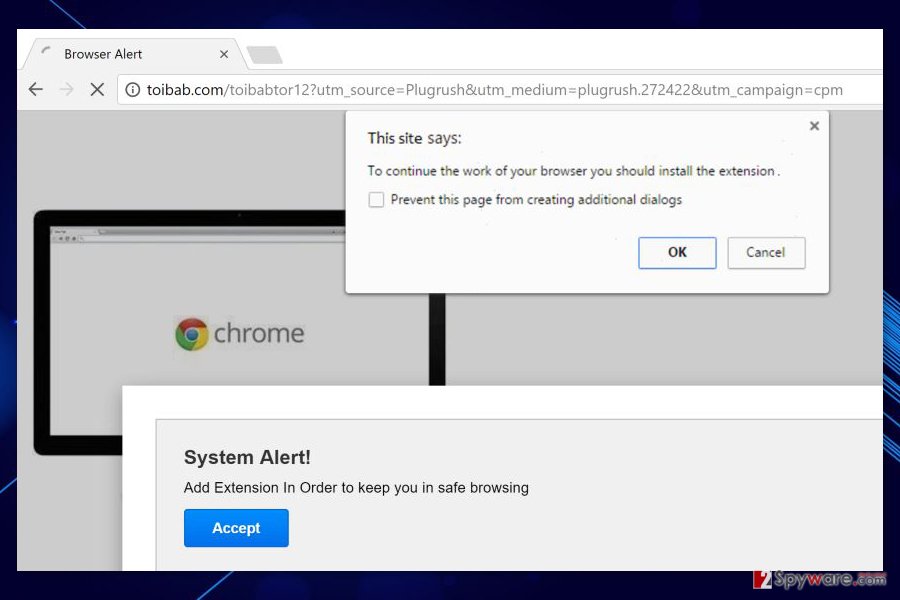The width and height of the screenshot is (900, 600).
Task: Check 'Prevent this page from creating additional dialogs'
Action: click(x=376, y=199)
